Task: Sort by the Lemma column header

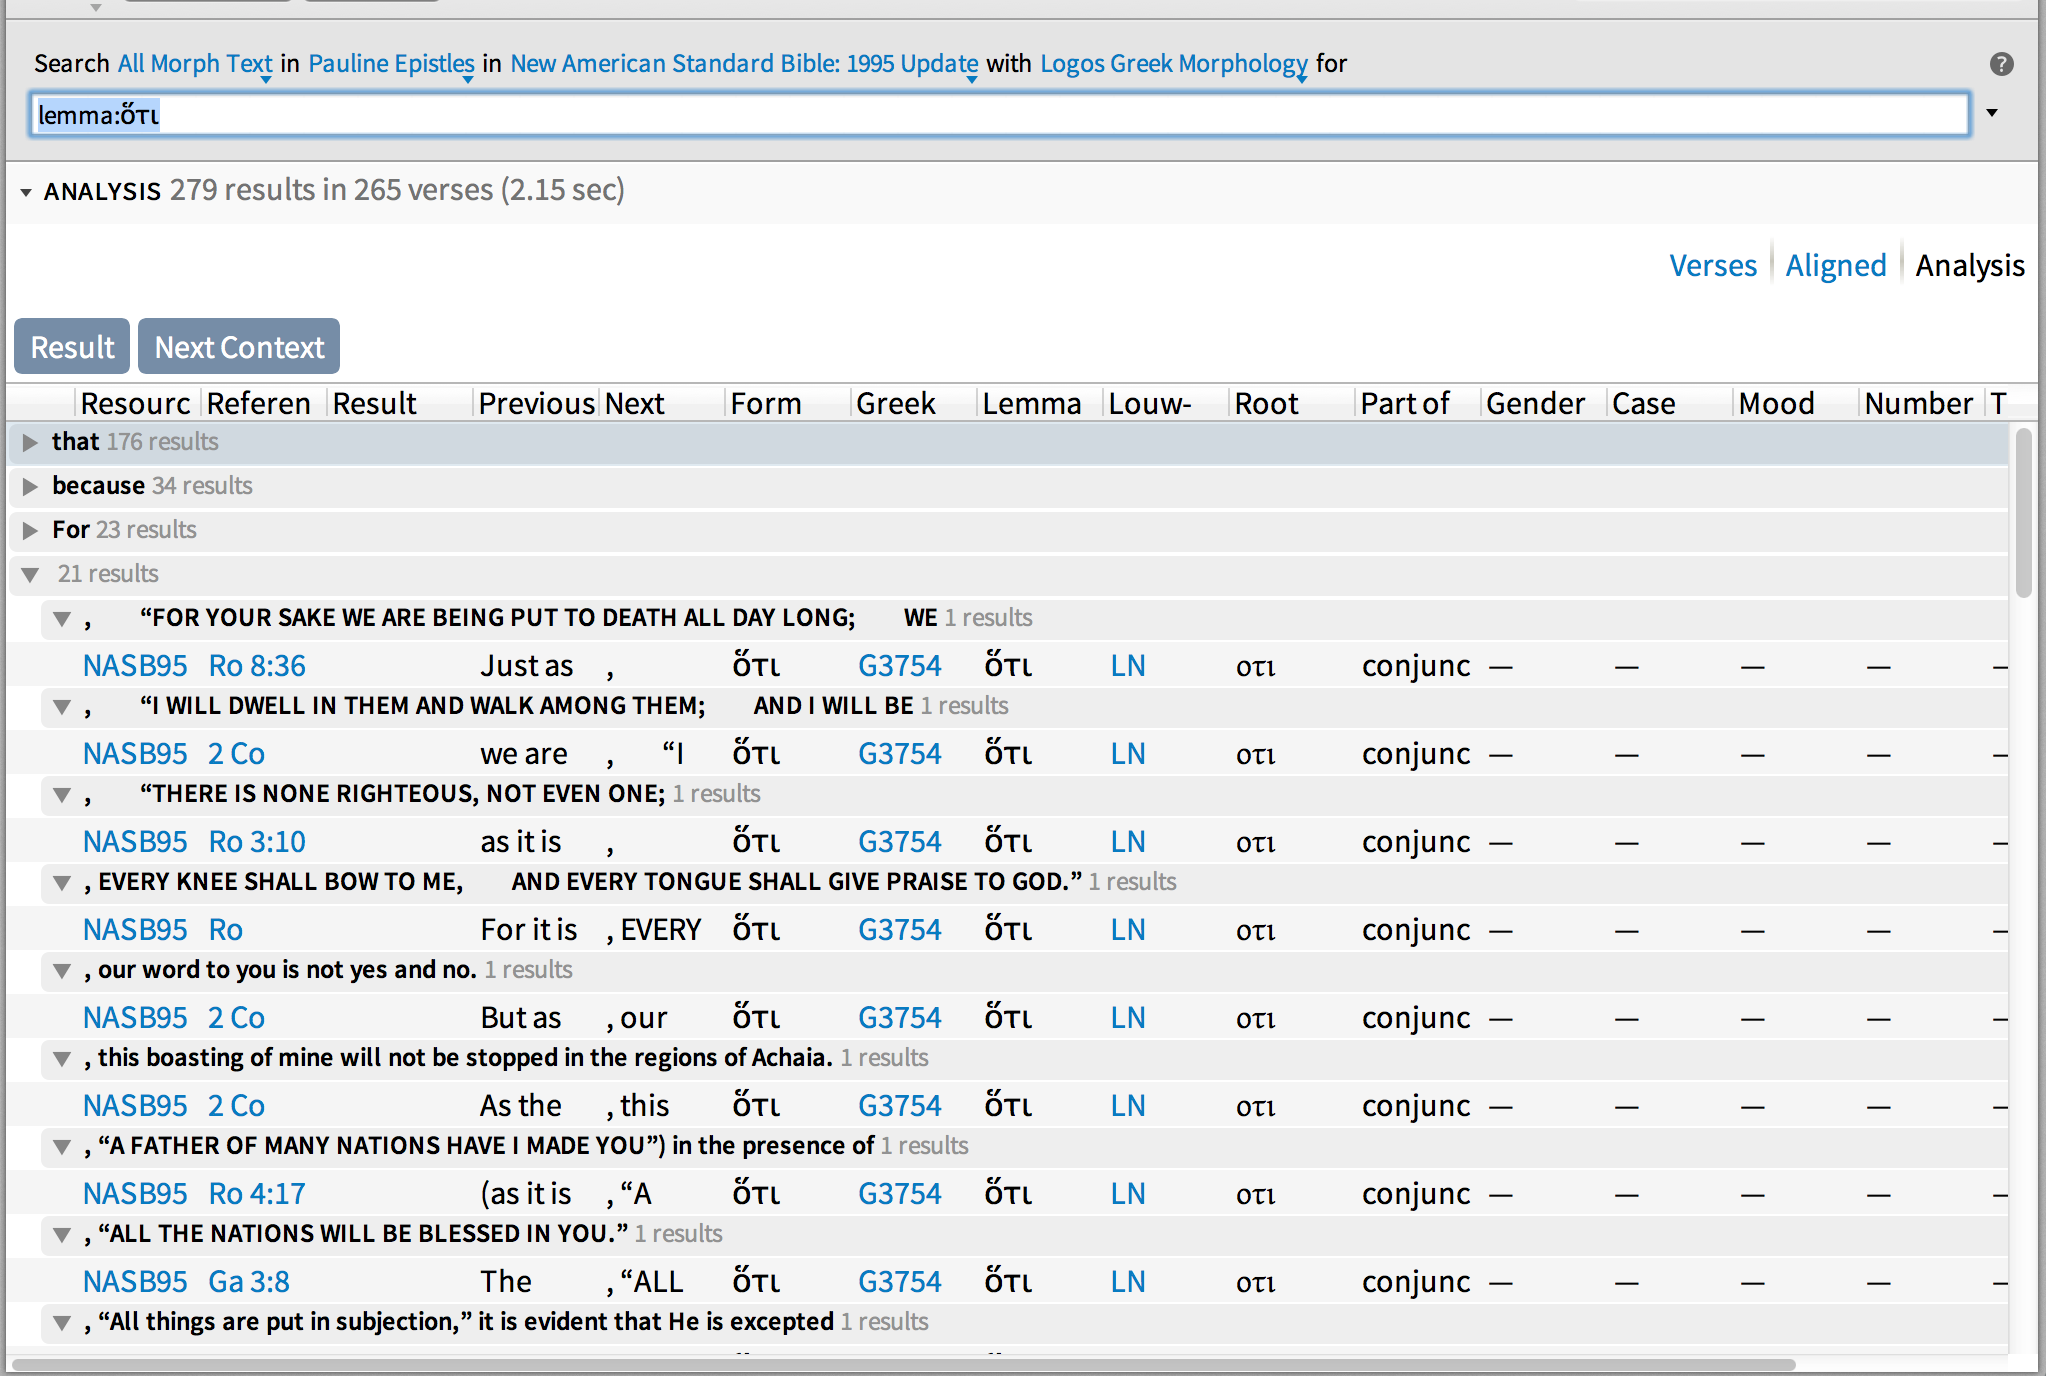Action: point(1031,404)
